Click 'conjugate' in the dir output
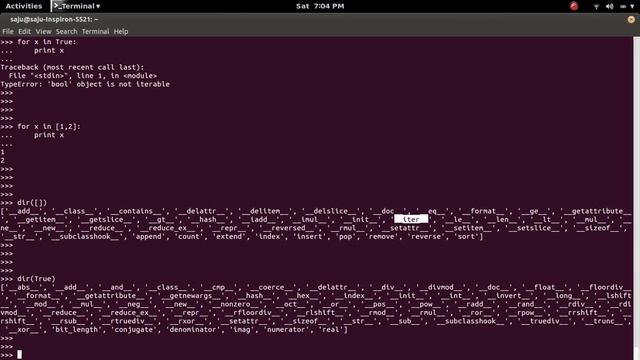640x360 pixels. pos(133,329)
